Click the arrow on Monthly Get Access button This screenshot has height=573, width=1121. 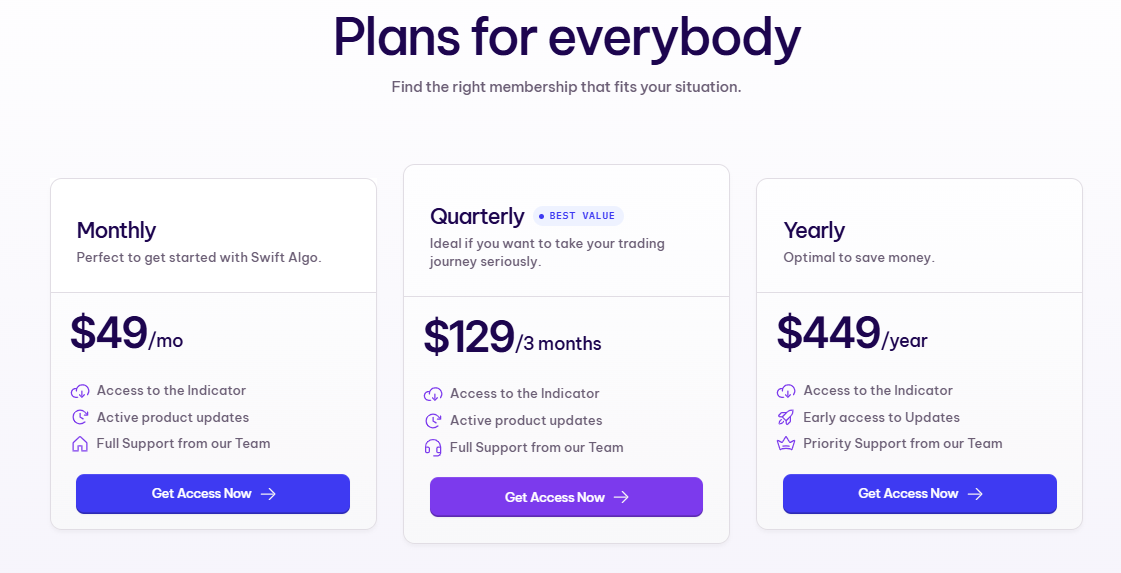tap(268, 494)
